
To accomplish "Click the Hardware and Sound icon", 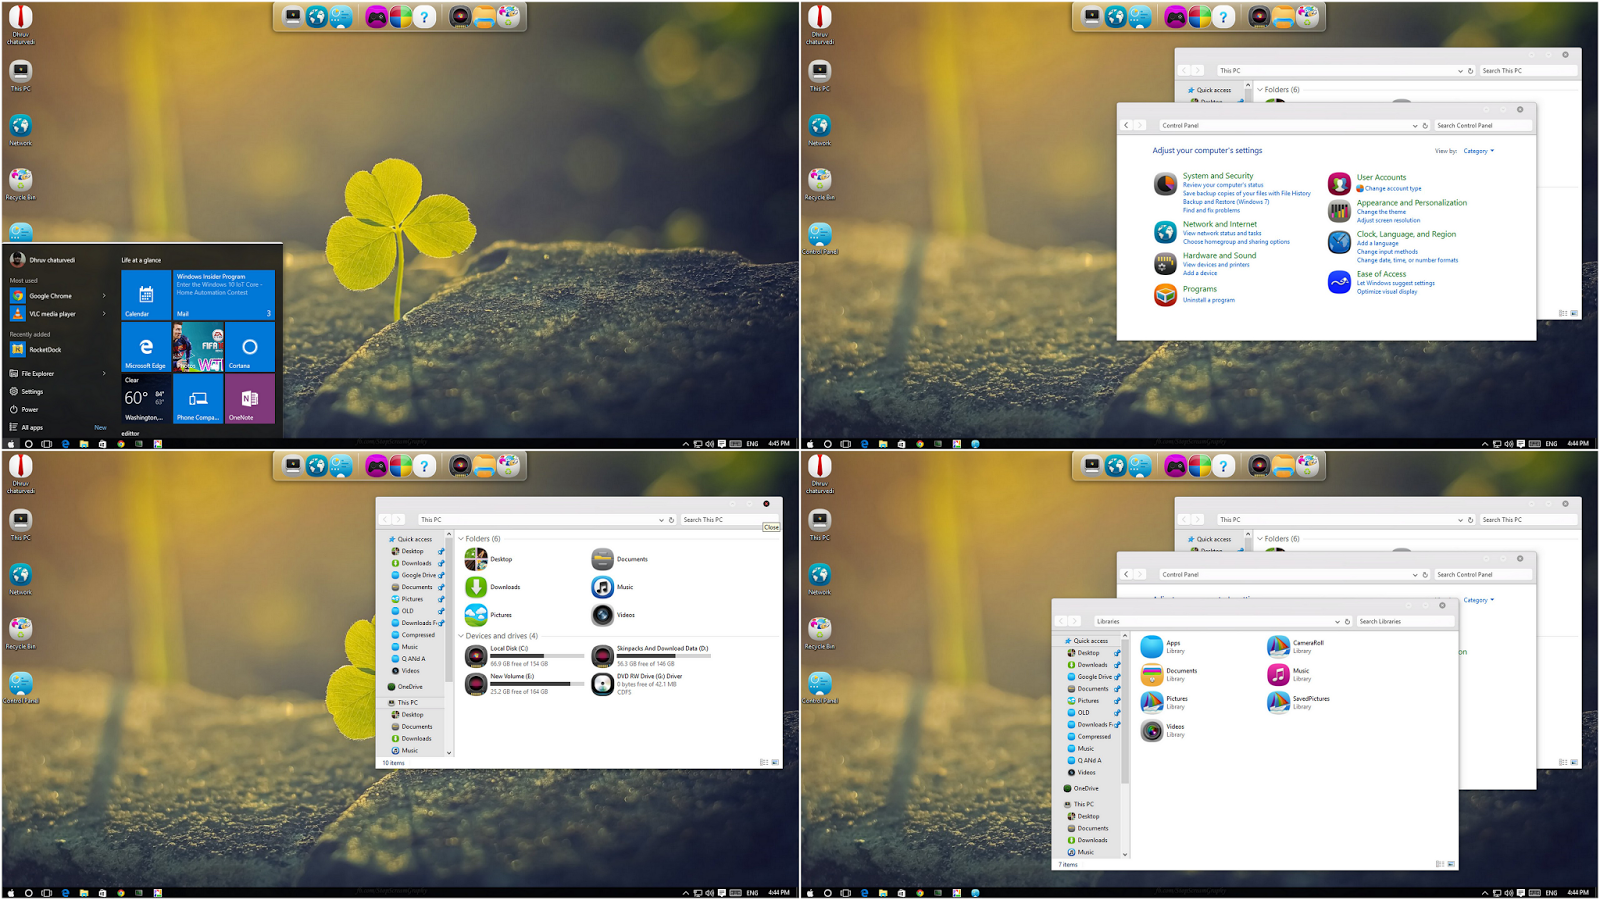I will click(1165, 264).
